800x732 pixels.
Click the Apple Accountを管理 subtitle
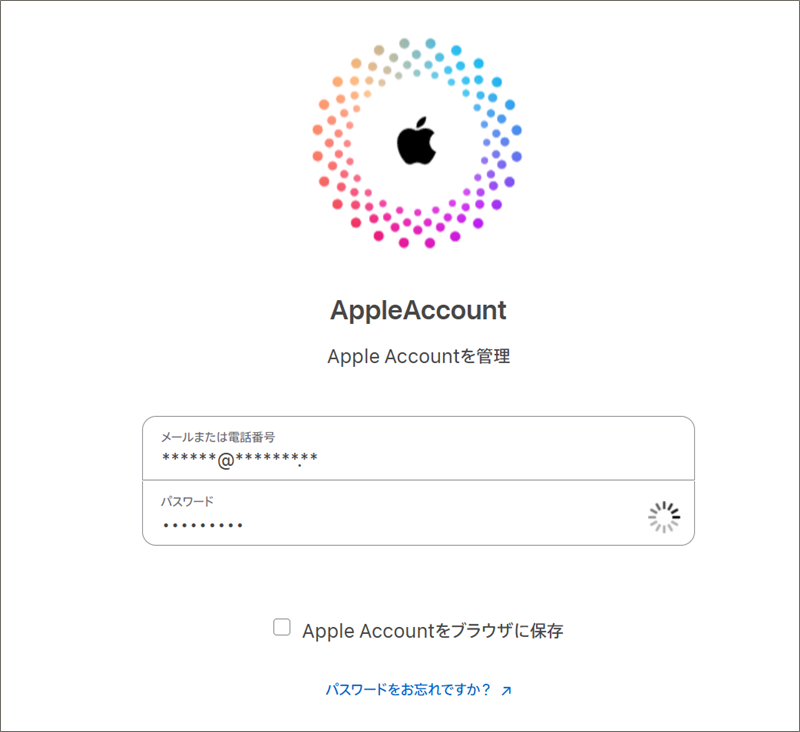[x=418, y=356]
